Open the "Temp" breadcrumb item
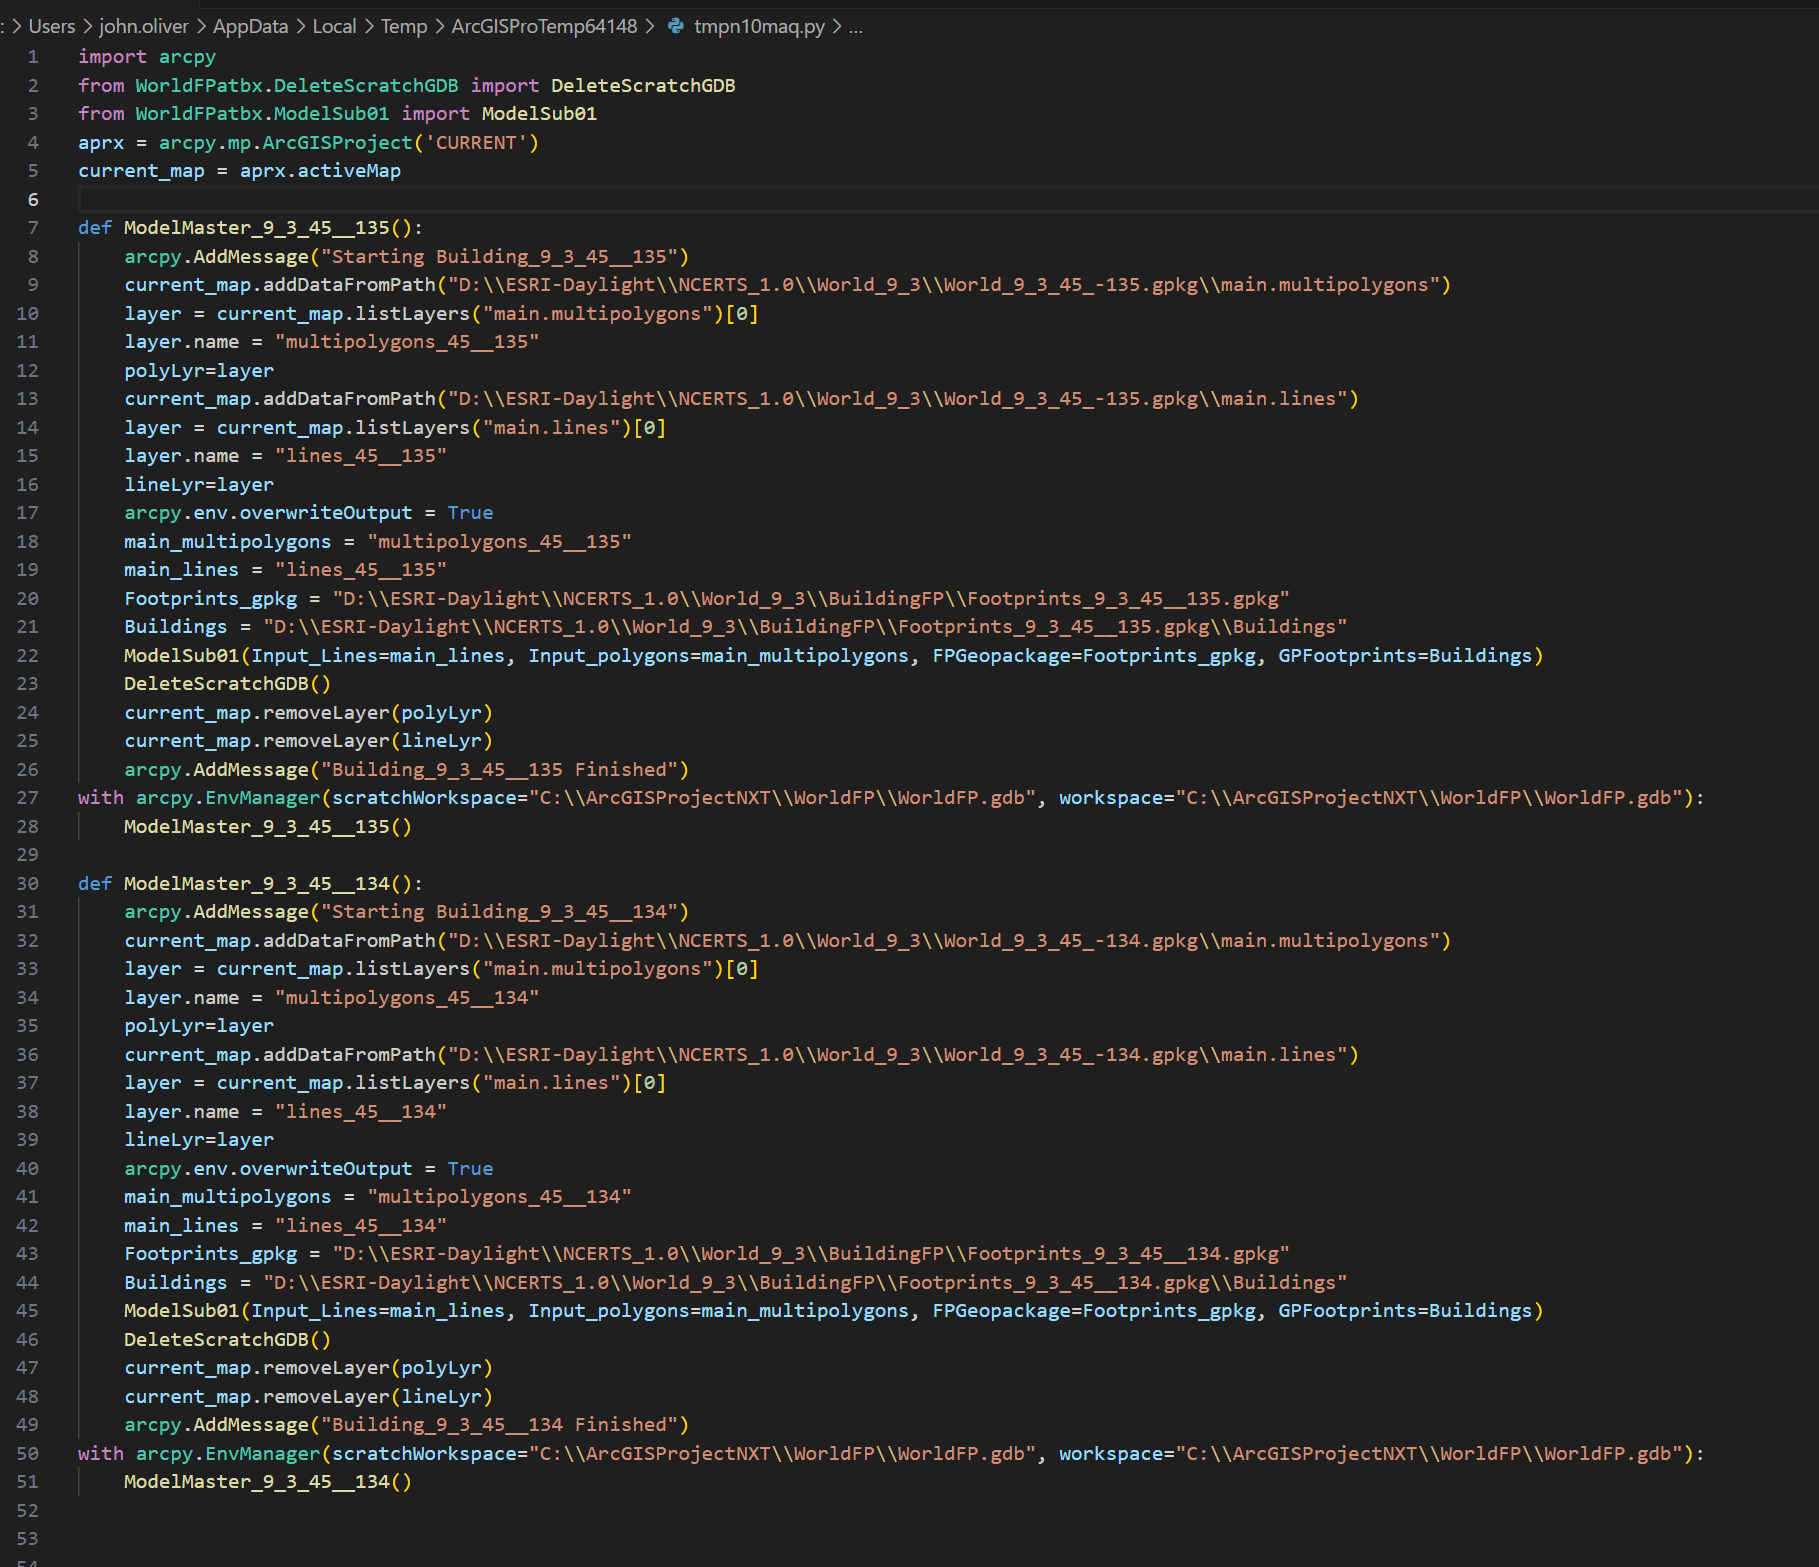1819x1567 pixels. pos(404,27)
